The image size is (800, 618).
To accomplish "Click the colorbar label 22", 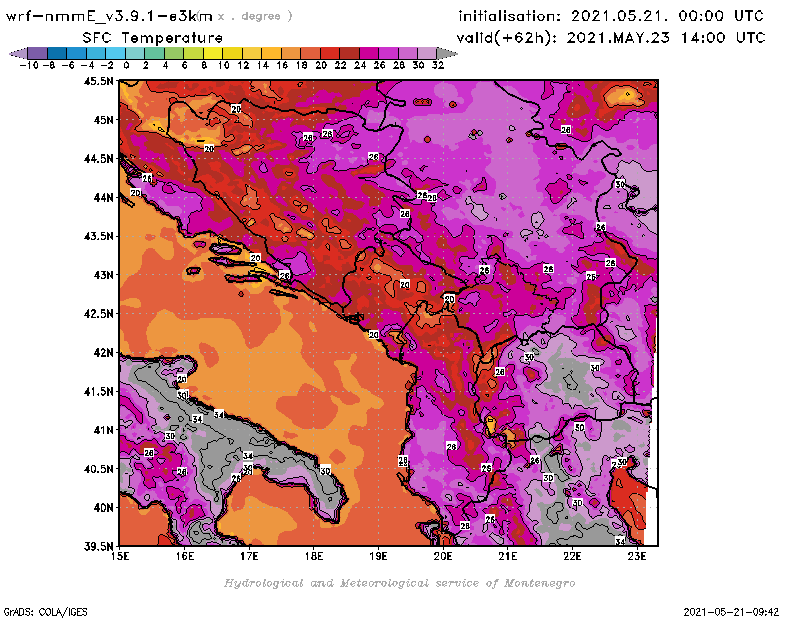I will (x=340, y=65).
